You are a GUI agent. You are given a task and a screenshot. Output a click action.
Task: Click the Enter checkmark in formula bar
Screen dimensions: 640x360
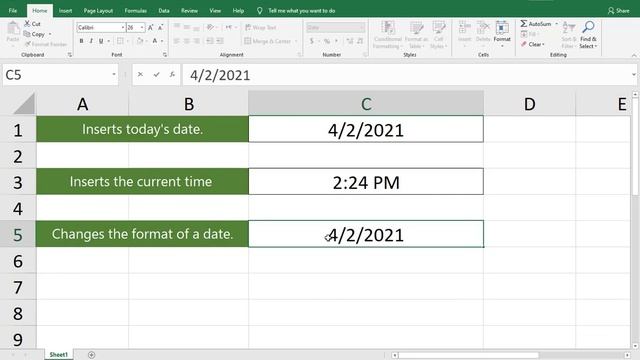coord(156,75)
